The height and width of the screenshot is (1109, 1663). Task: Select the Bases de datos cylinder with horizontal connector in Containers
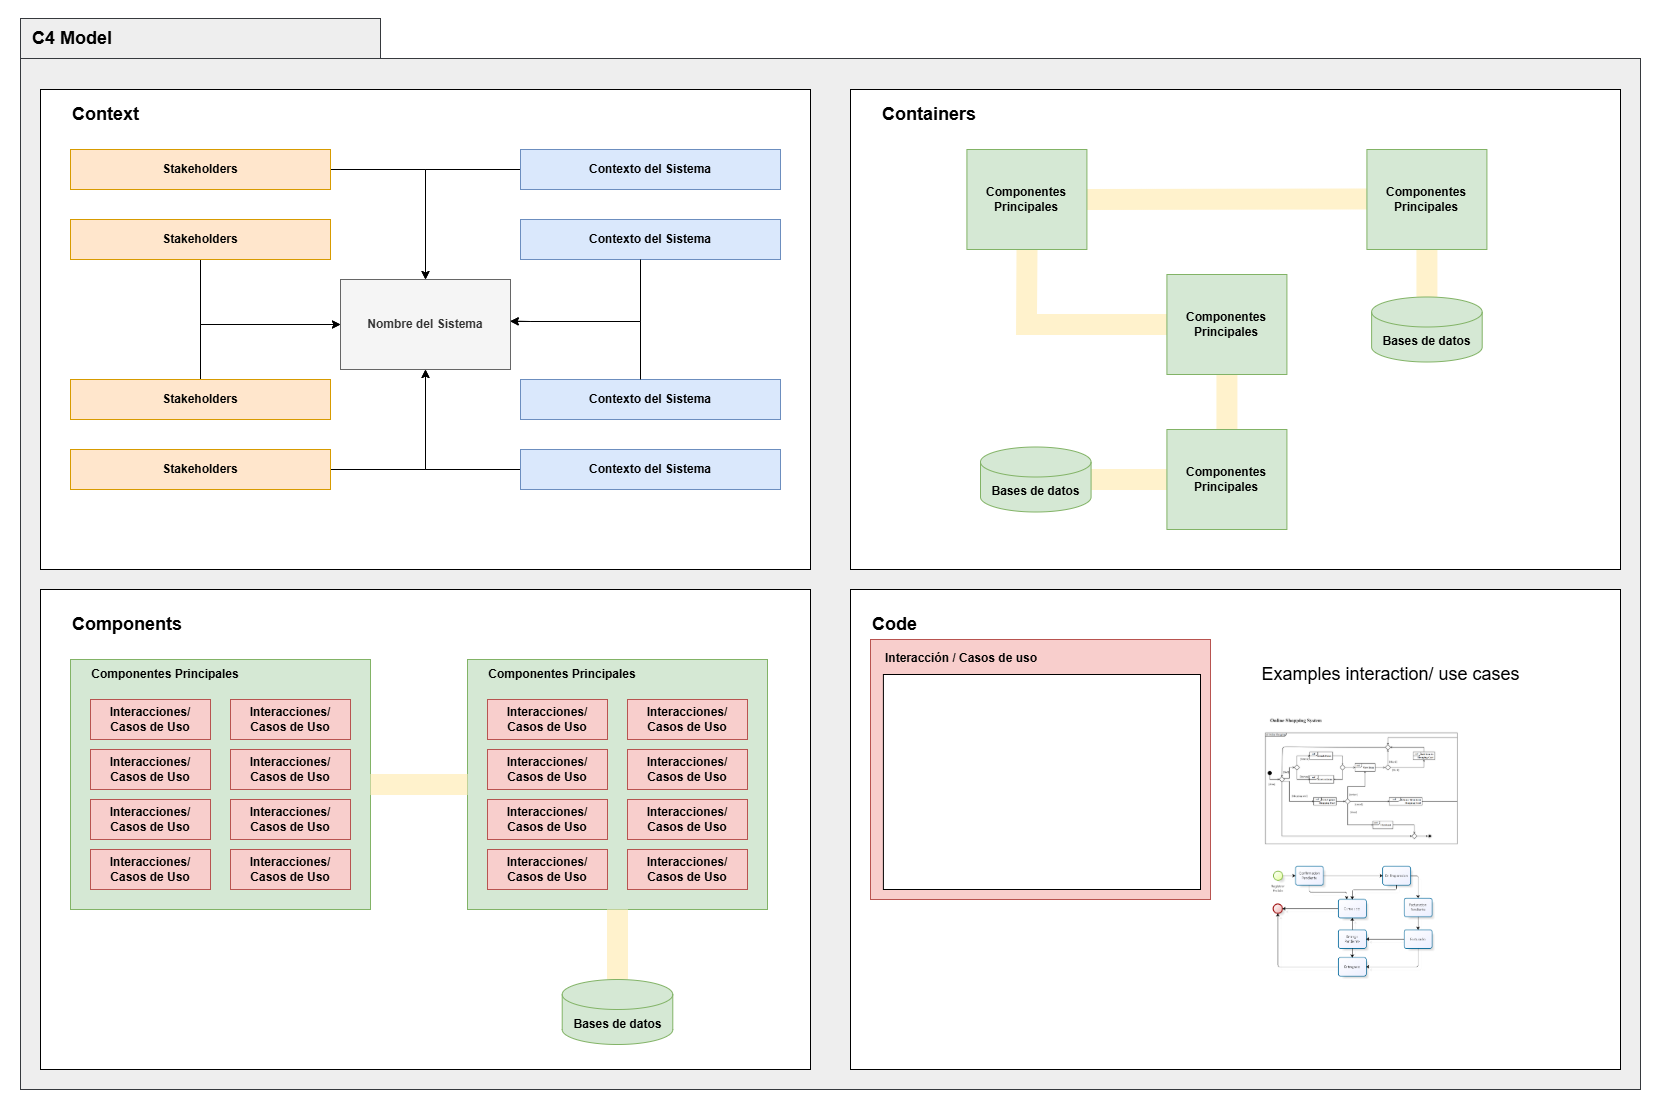(x=1035, y=480)
